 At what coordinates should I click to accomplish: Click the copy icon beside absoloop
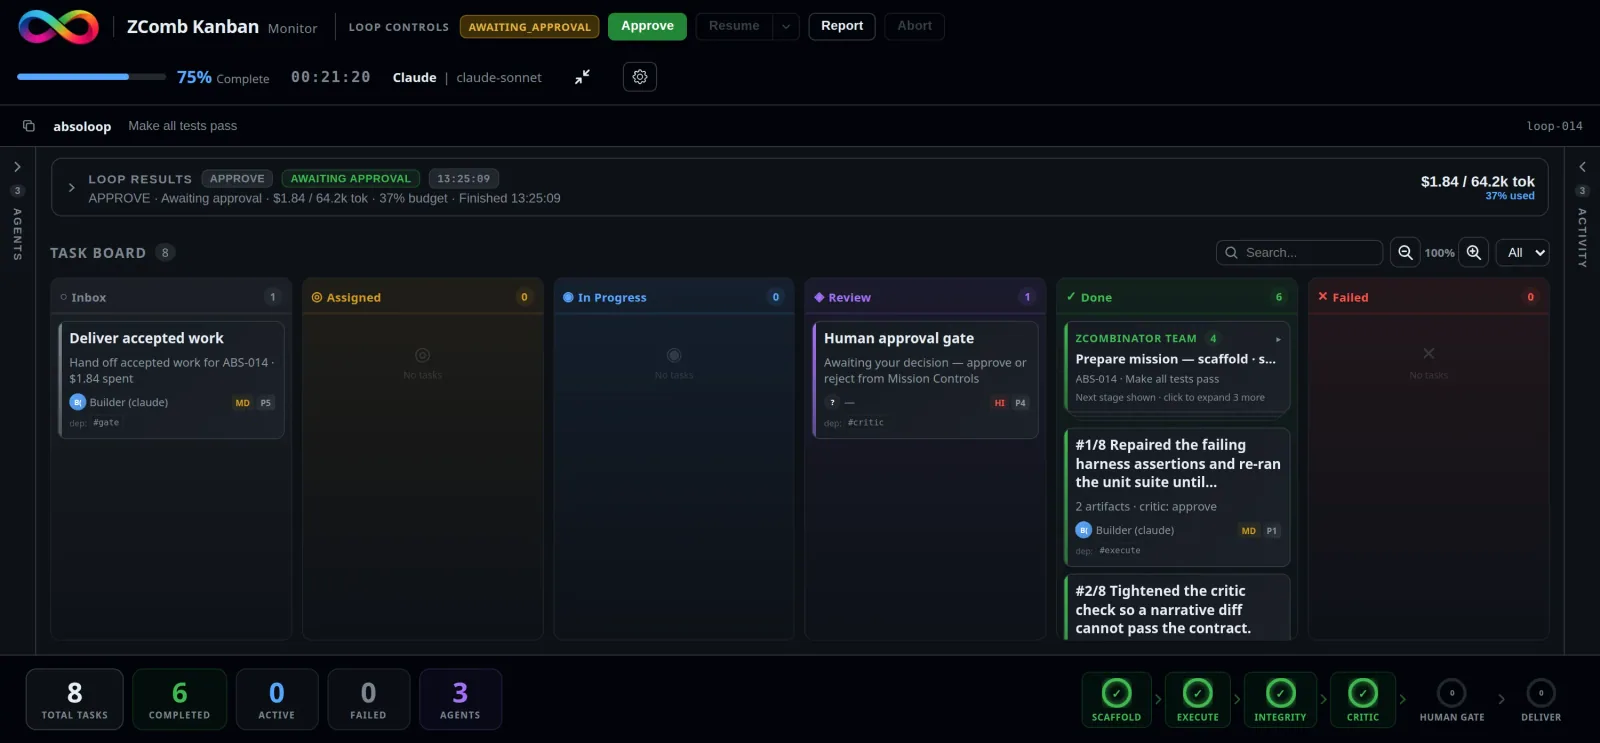tap(29, 126)
